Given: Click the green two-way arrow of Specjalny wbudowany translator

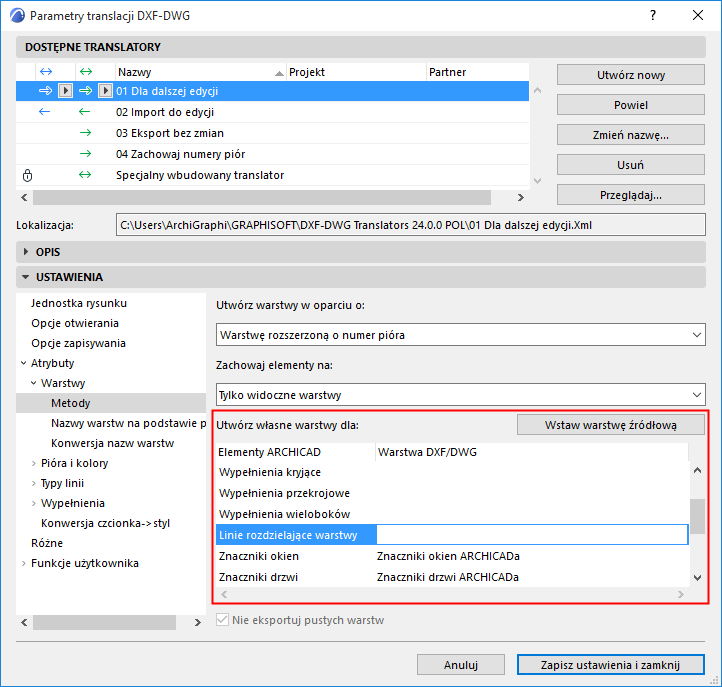Looking at the screenshot, I should tap(85, 175).
